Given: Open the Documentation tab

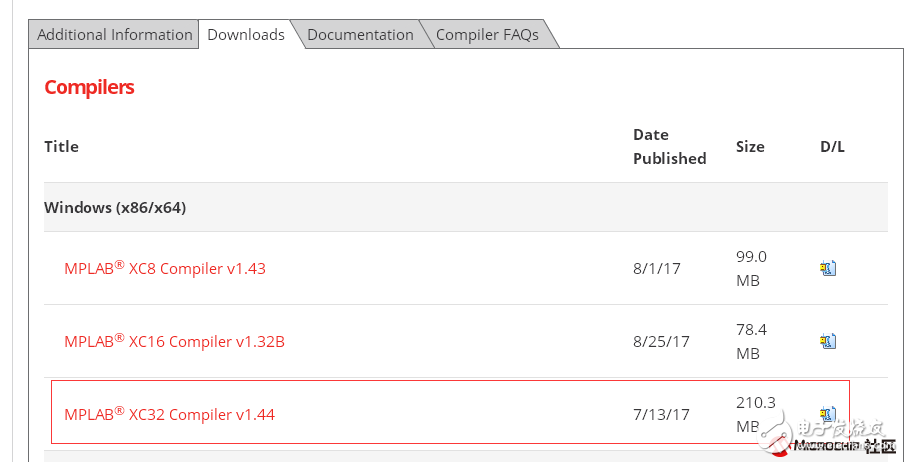Looking at the screenshot, I should point(360,34).
